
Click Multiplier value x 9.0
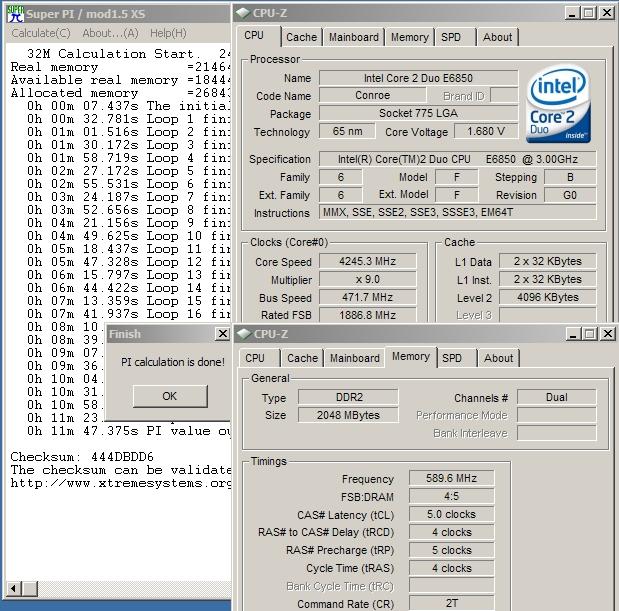tap(368, 279)
